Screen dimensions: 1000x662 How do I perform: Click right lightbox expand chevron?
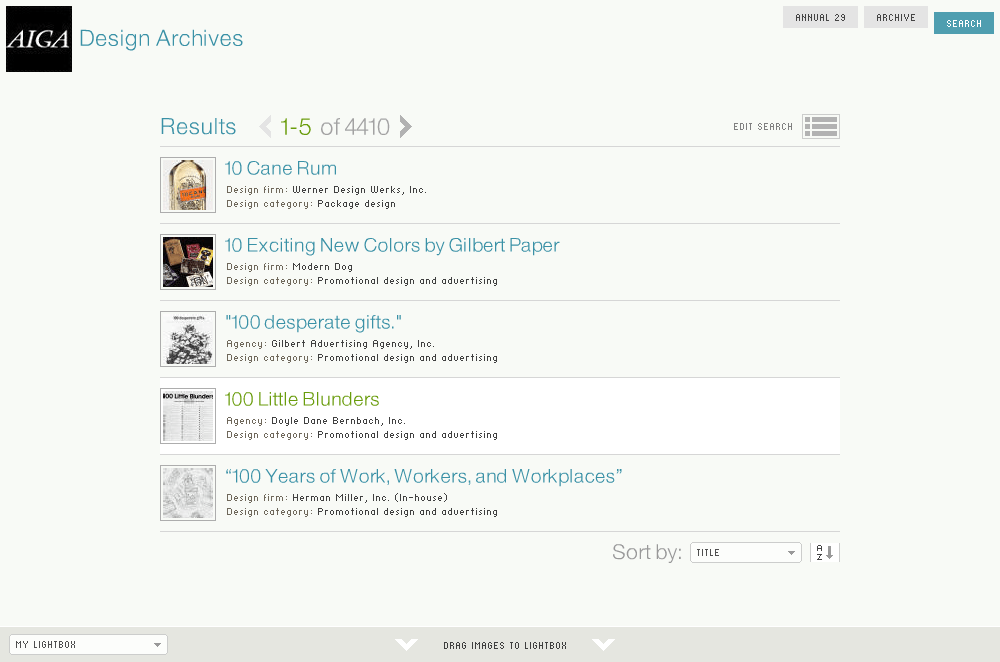pyautogui.click(x=603, y=644)
